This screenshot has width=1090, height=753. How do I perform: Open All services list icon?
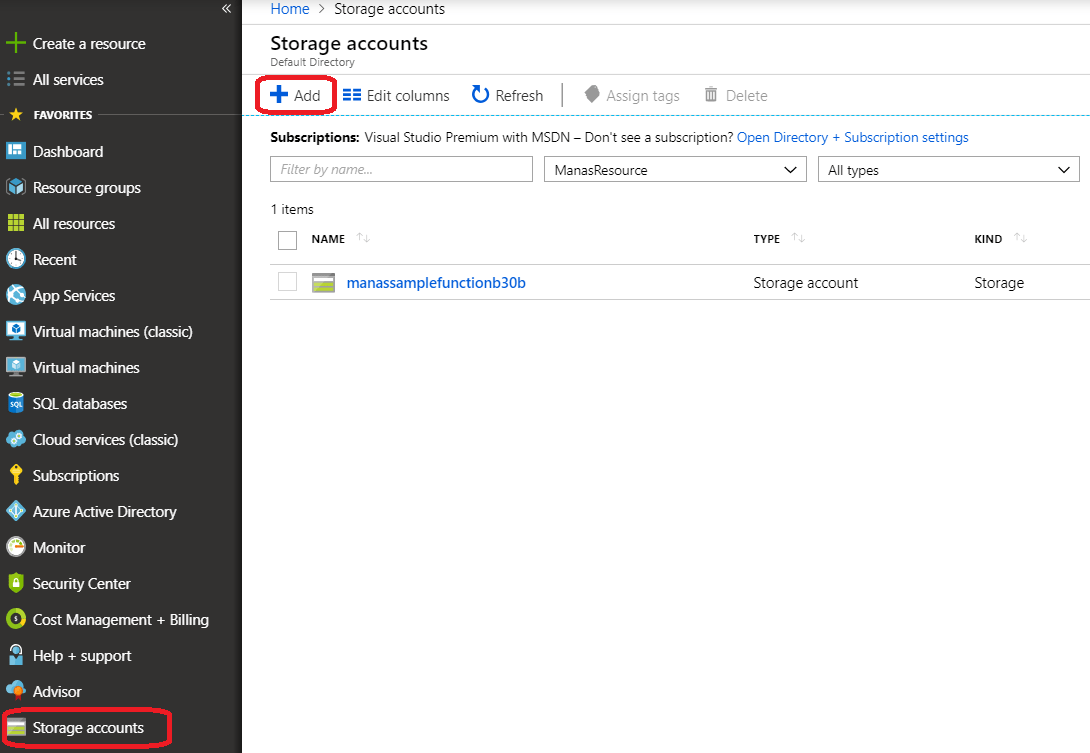[15, 79]
